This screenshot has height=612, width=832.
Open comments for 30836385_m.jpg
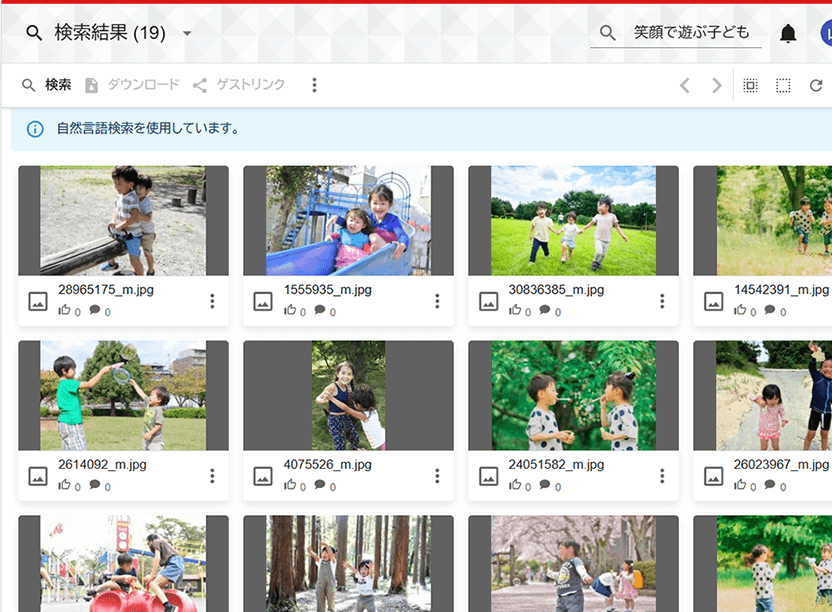coord(545,310)
